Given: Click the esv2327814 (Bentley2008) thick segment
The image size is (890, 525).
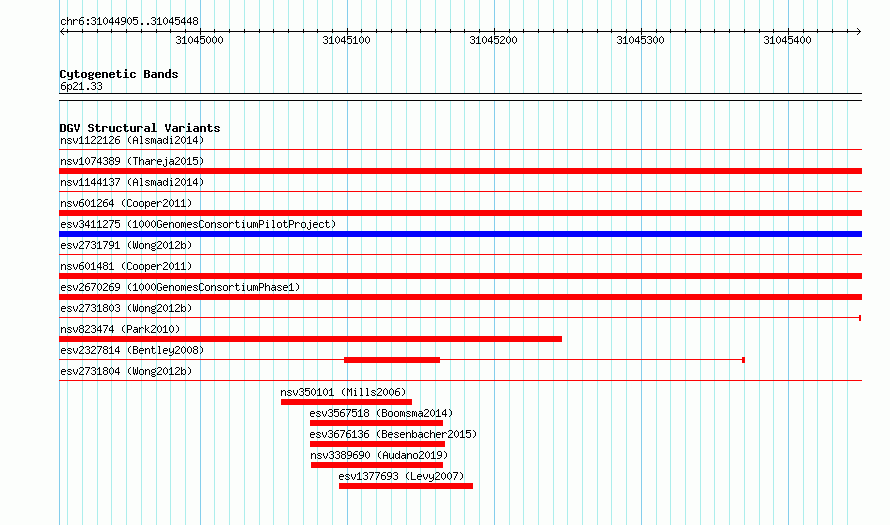Looking at the screenshot, I should click(x=392, y=360).
